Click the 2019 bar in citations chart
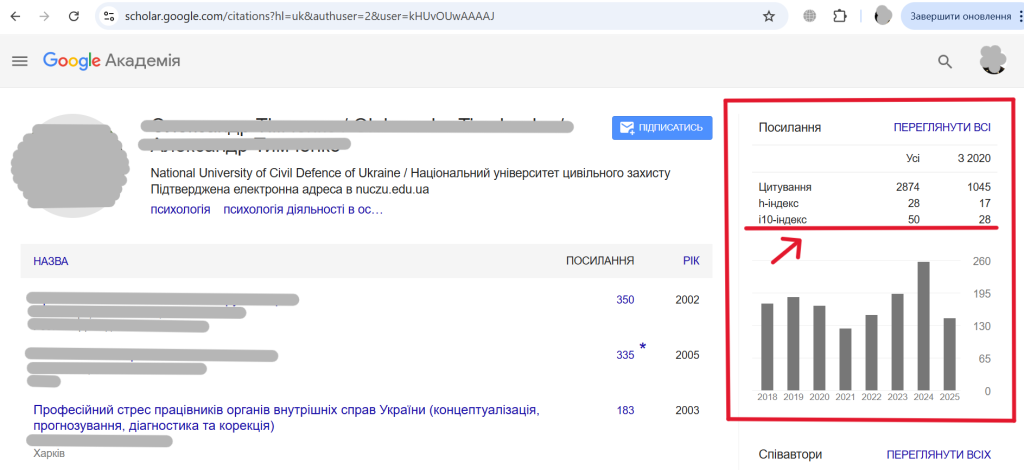This screenshot has height=470, width=1024. tap(793, 343)
